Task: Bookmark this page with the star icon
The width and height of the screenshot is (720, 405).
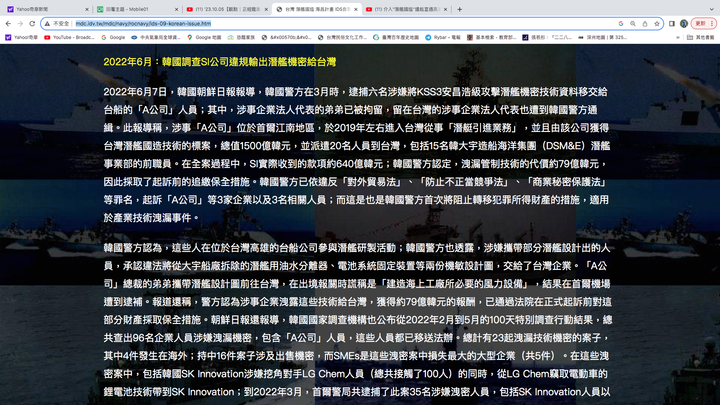Action: pos(657,23)
